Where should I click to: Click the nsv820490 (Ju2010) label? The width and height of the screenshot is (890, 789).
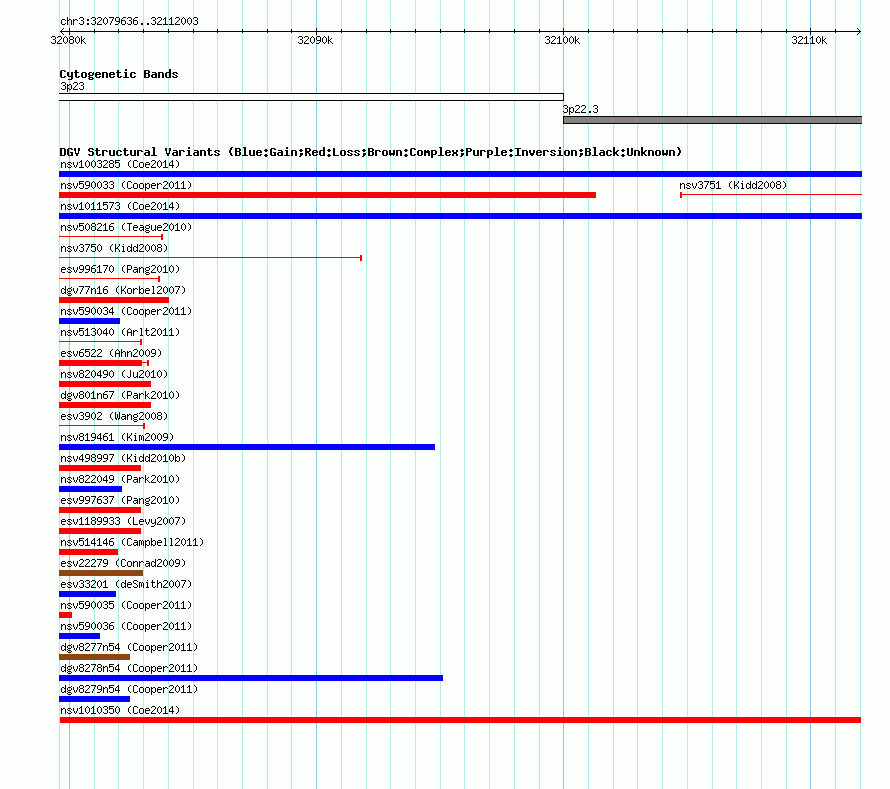(114, 374)
